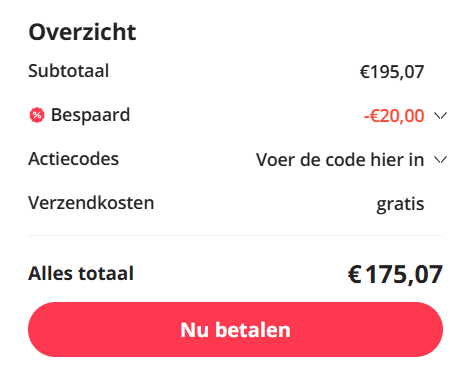
Task: Click 'Voer de code hier in' field
Action: click(340, 160)
